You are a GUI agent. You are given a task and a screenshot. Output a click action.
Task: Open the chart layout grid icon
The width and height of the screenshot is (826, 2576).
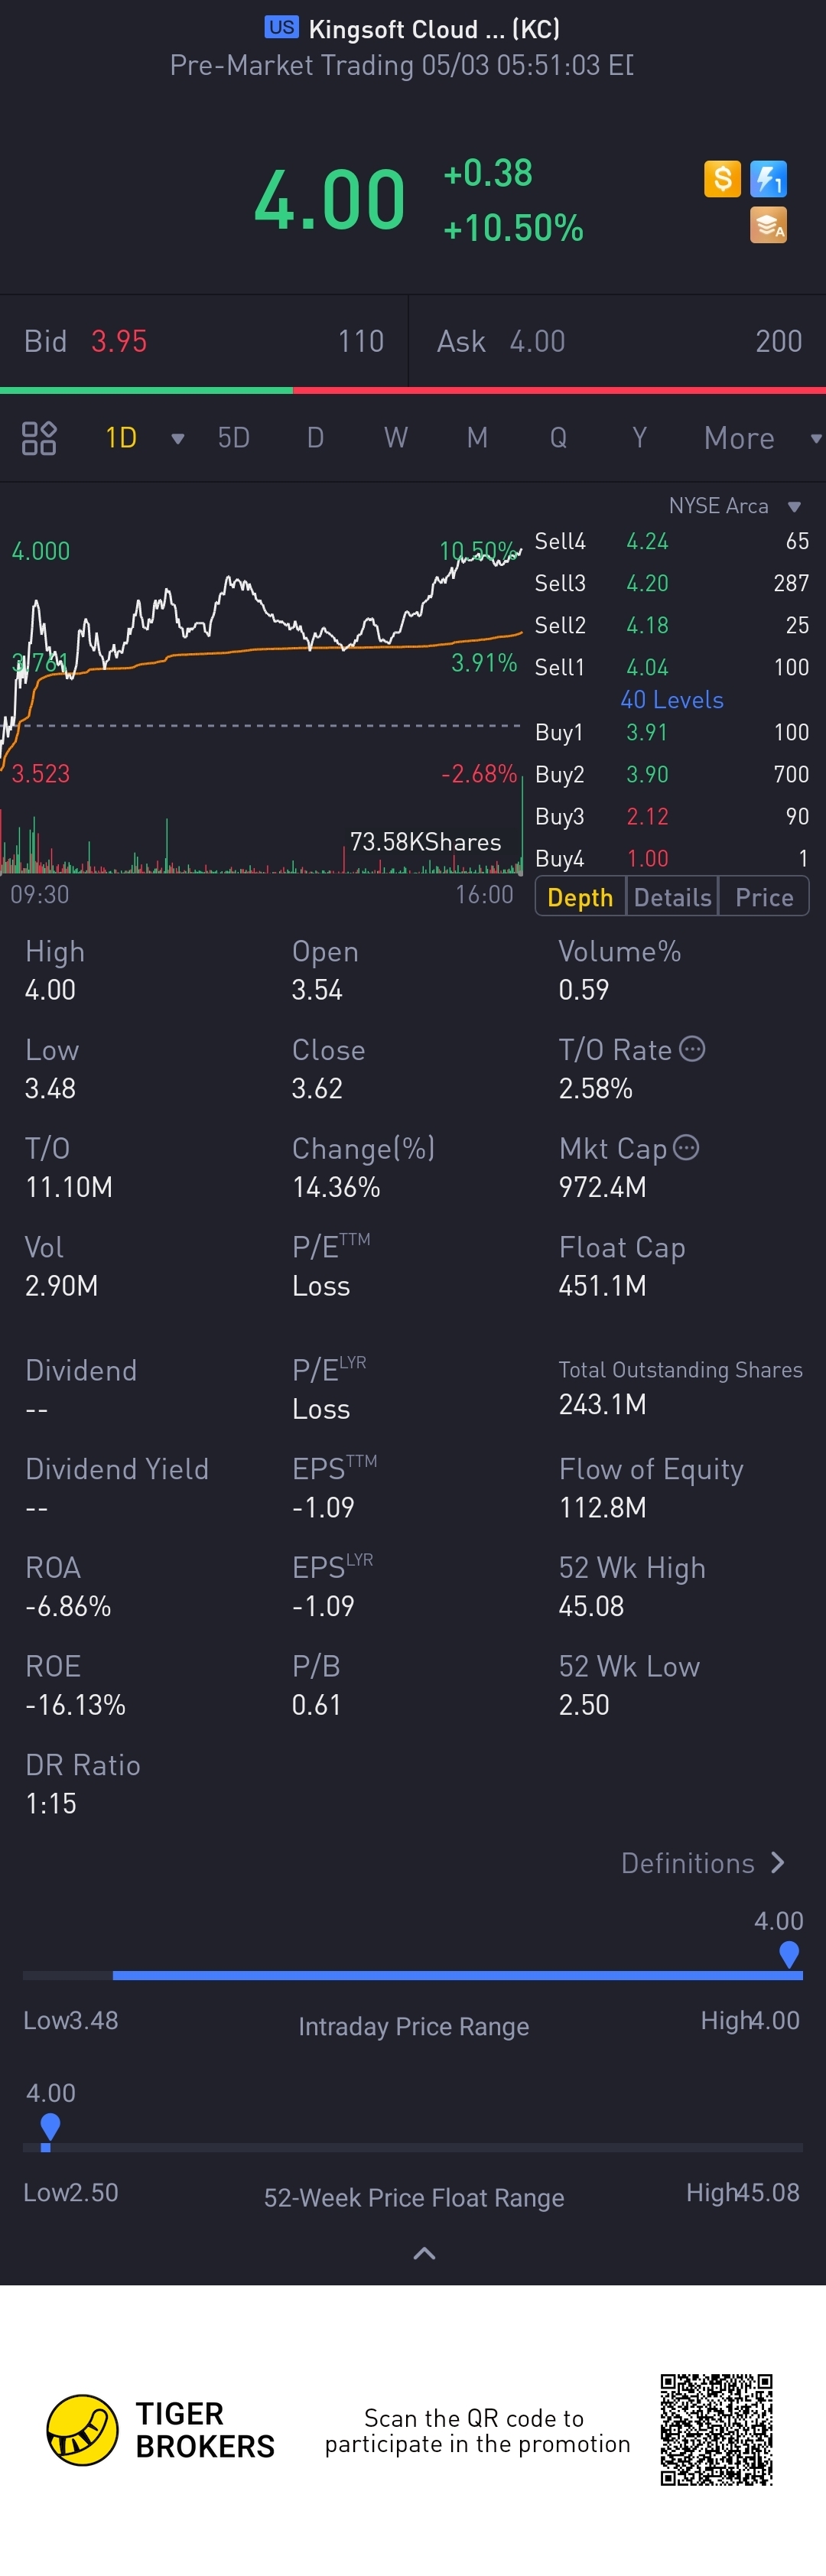pos(39,438)
